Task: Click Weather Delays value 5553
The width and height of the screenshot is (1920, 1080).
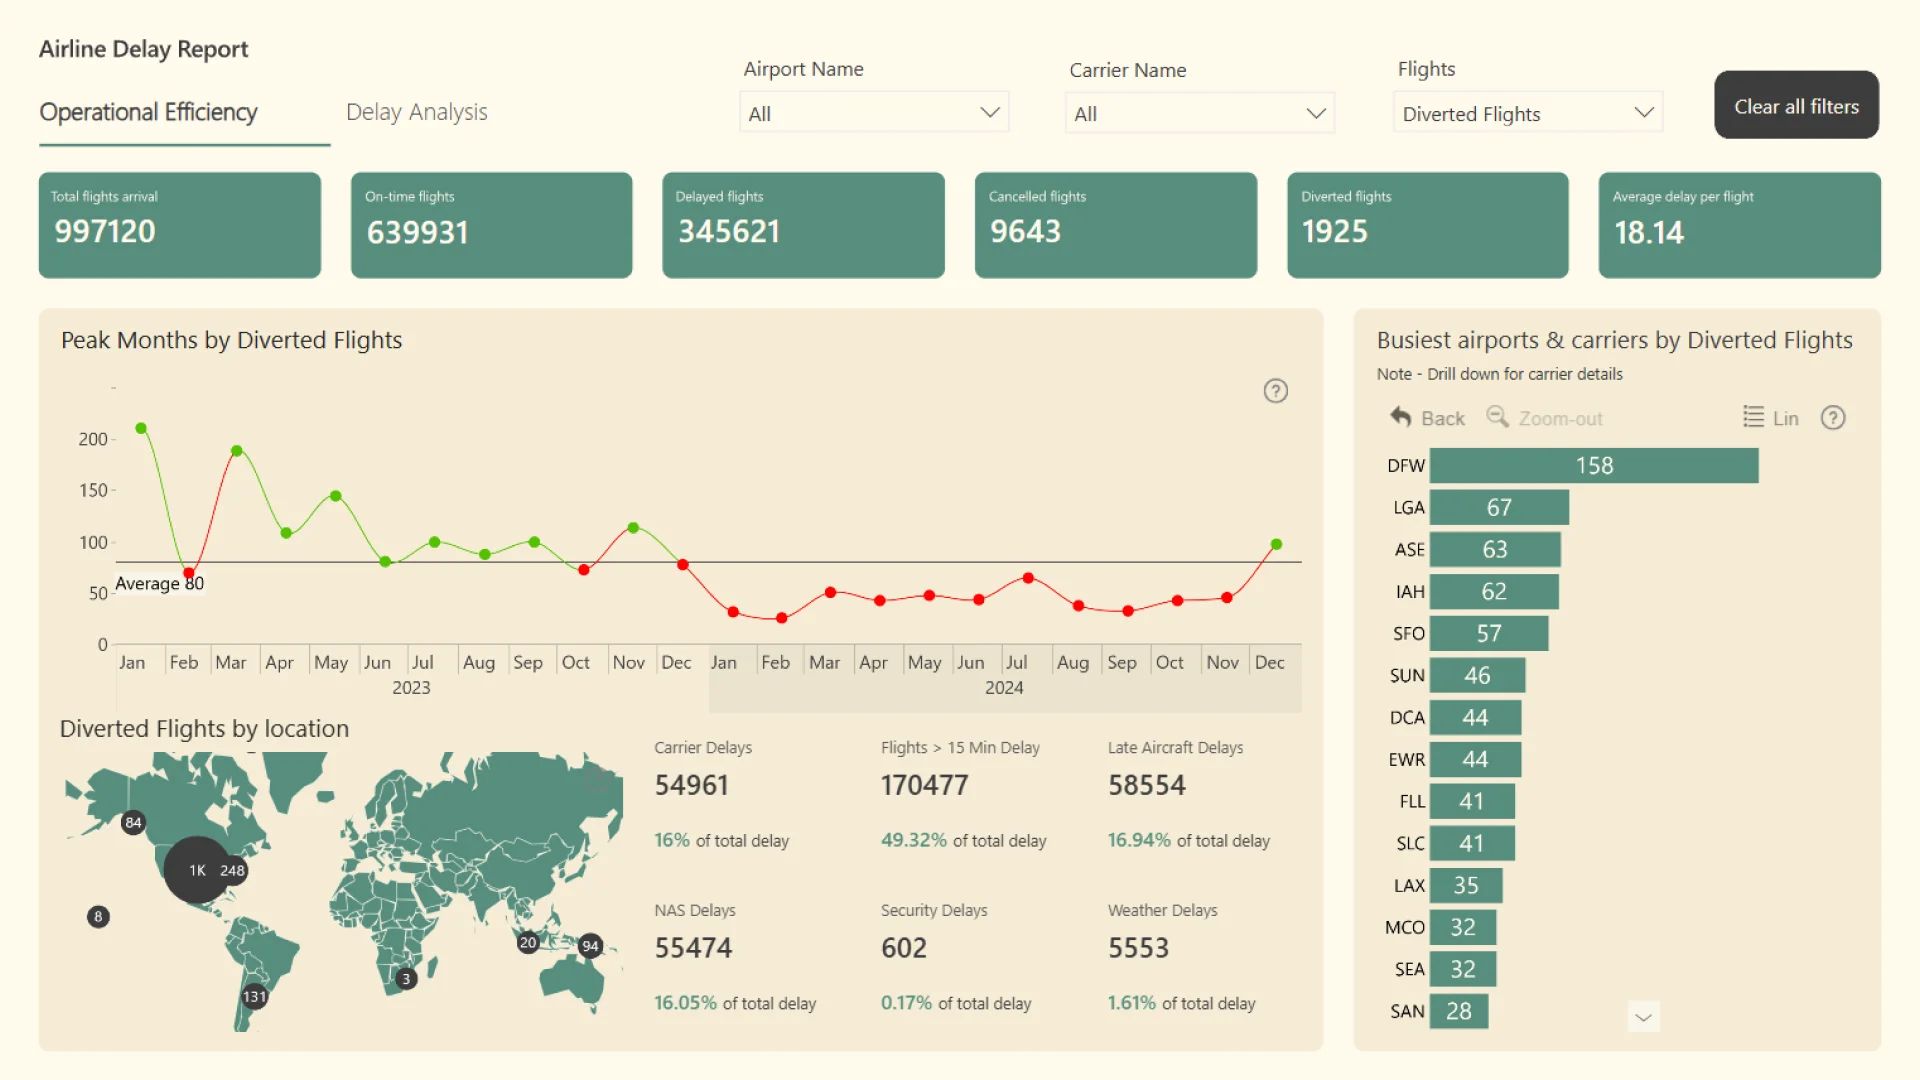Action: point(1139,948)
